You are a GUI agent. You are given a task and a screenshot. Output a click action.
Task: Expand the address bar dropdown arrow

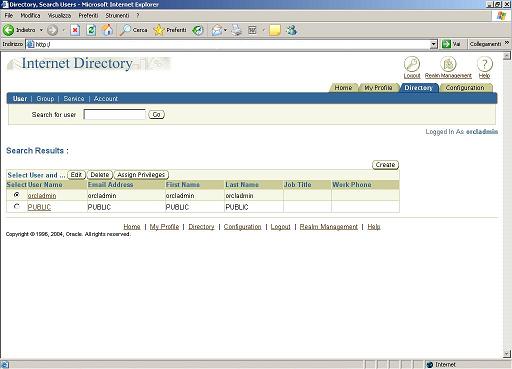click(433, 44)
